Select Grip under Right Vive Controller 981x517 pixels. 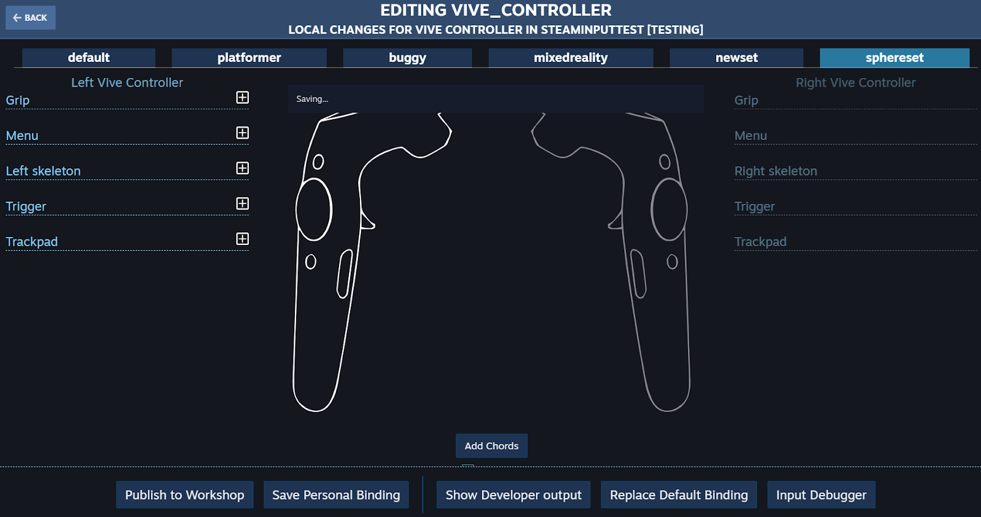point(855,100)
